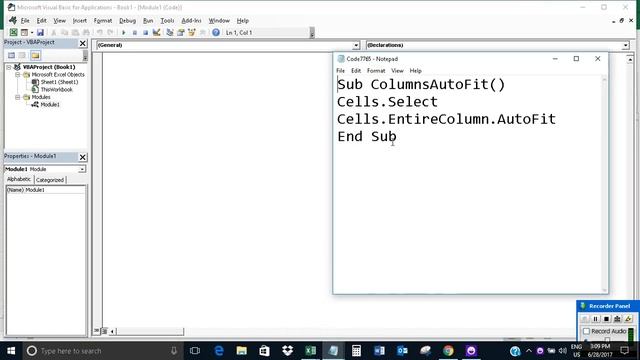
Task: Select Module1 in project tree
Action: tap(50, 104)
